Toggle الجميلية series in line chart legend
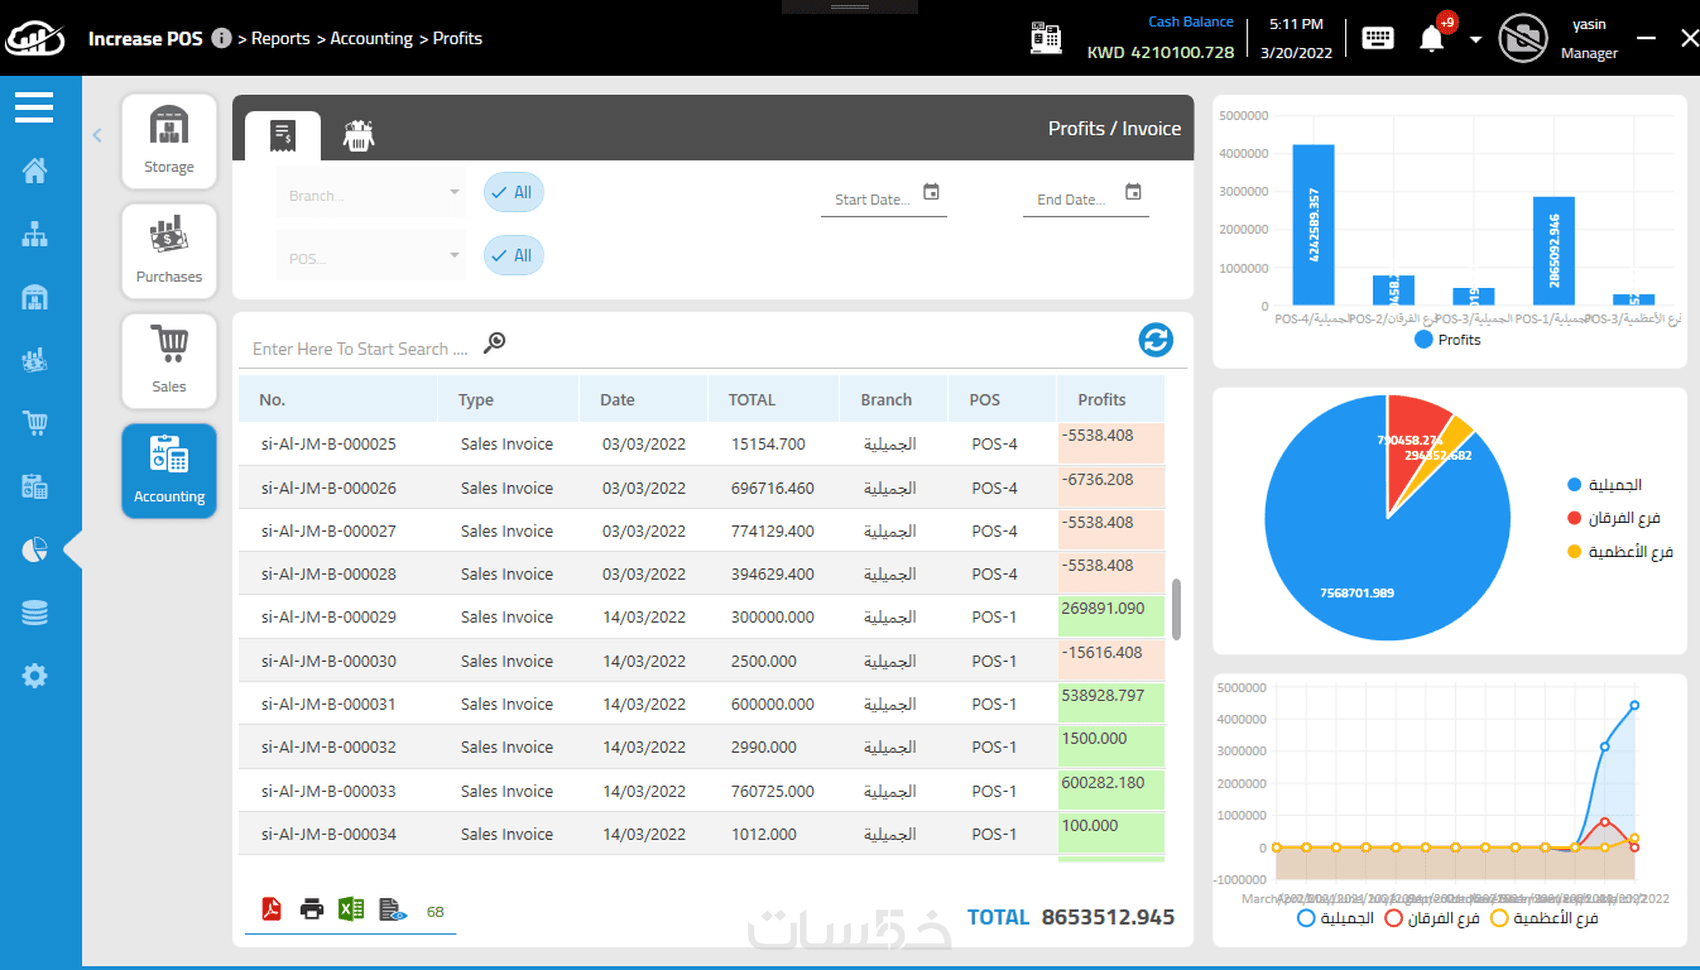The image size is (1700, 970). [1335, 918]
